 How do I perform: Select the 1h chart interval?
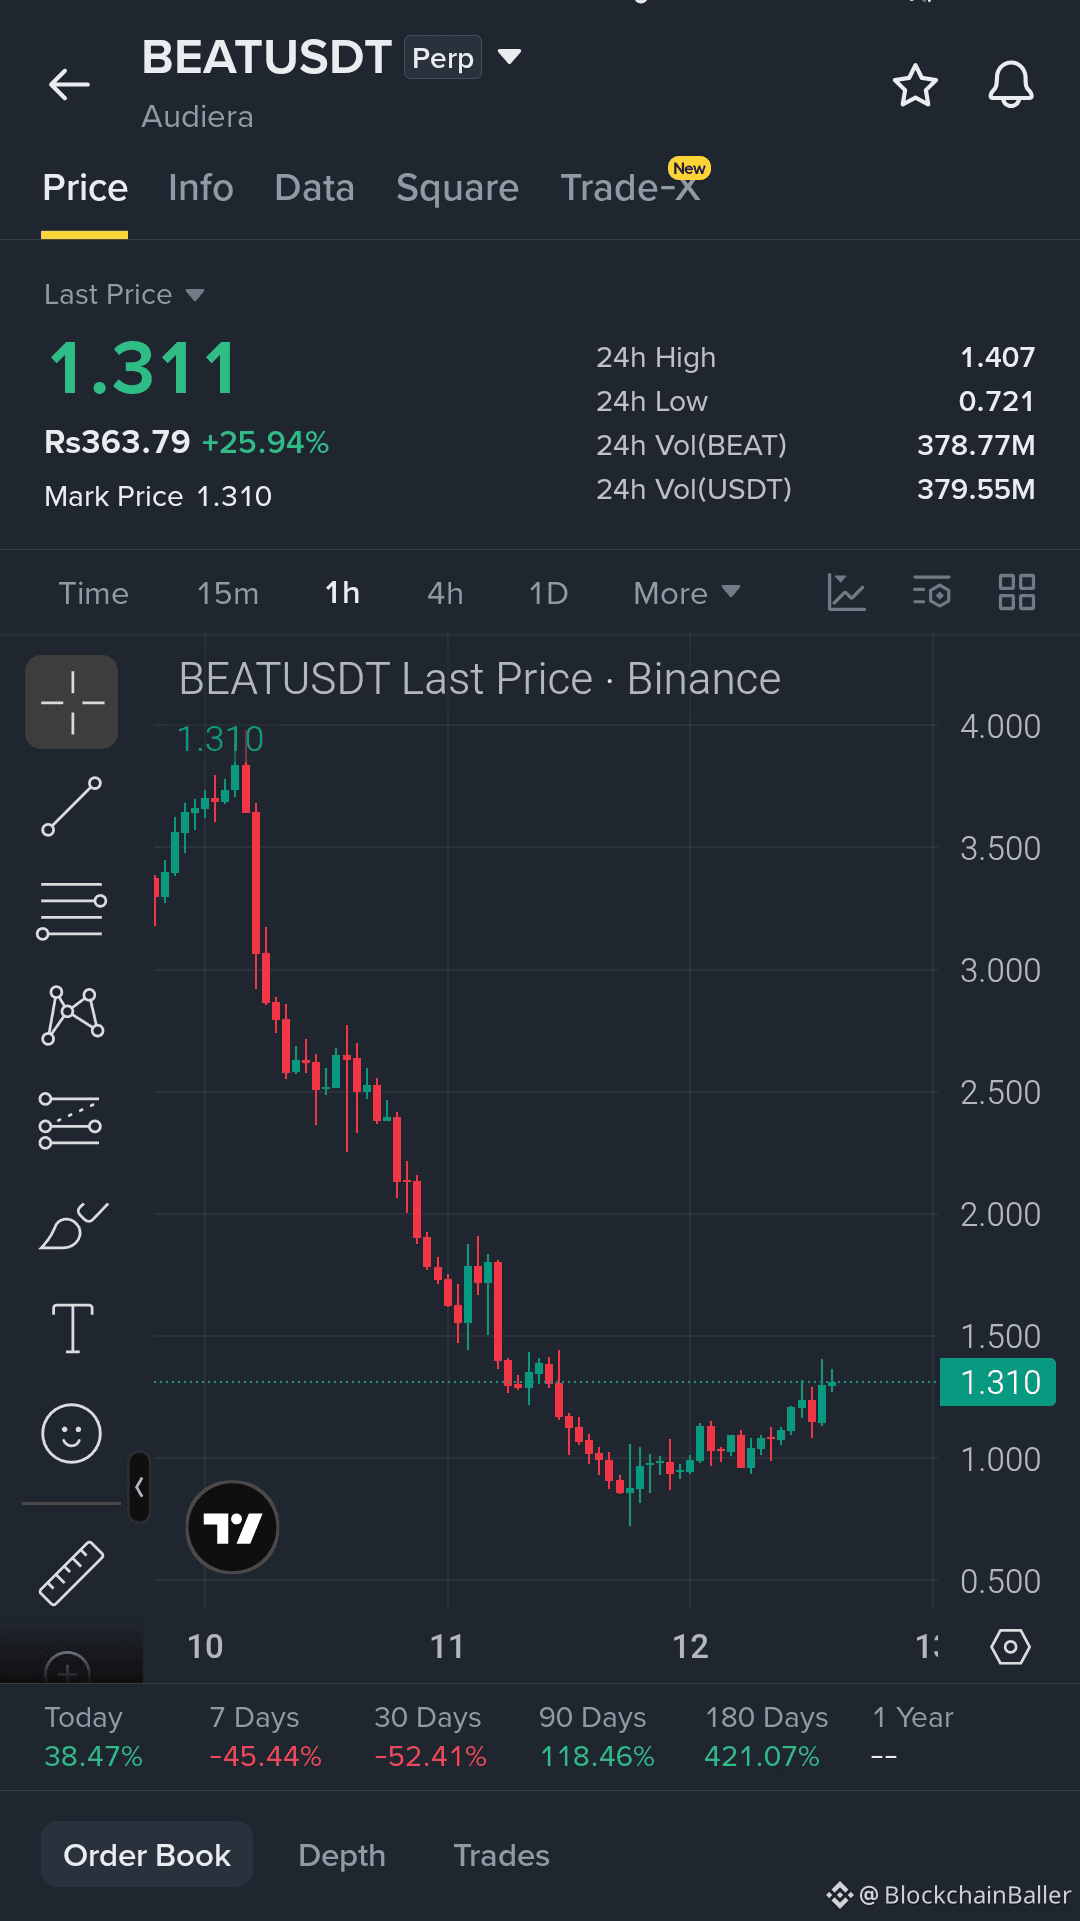(x=342, y=593)
